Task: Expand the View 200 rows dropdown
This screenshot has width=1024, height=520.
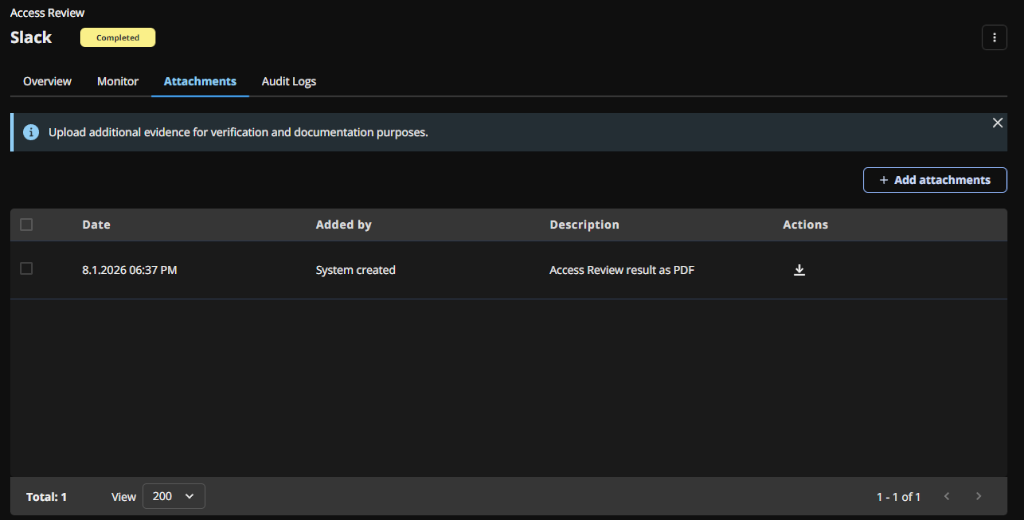Action: click(174, 496)
